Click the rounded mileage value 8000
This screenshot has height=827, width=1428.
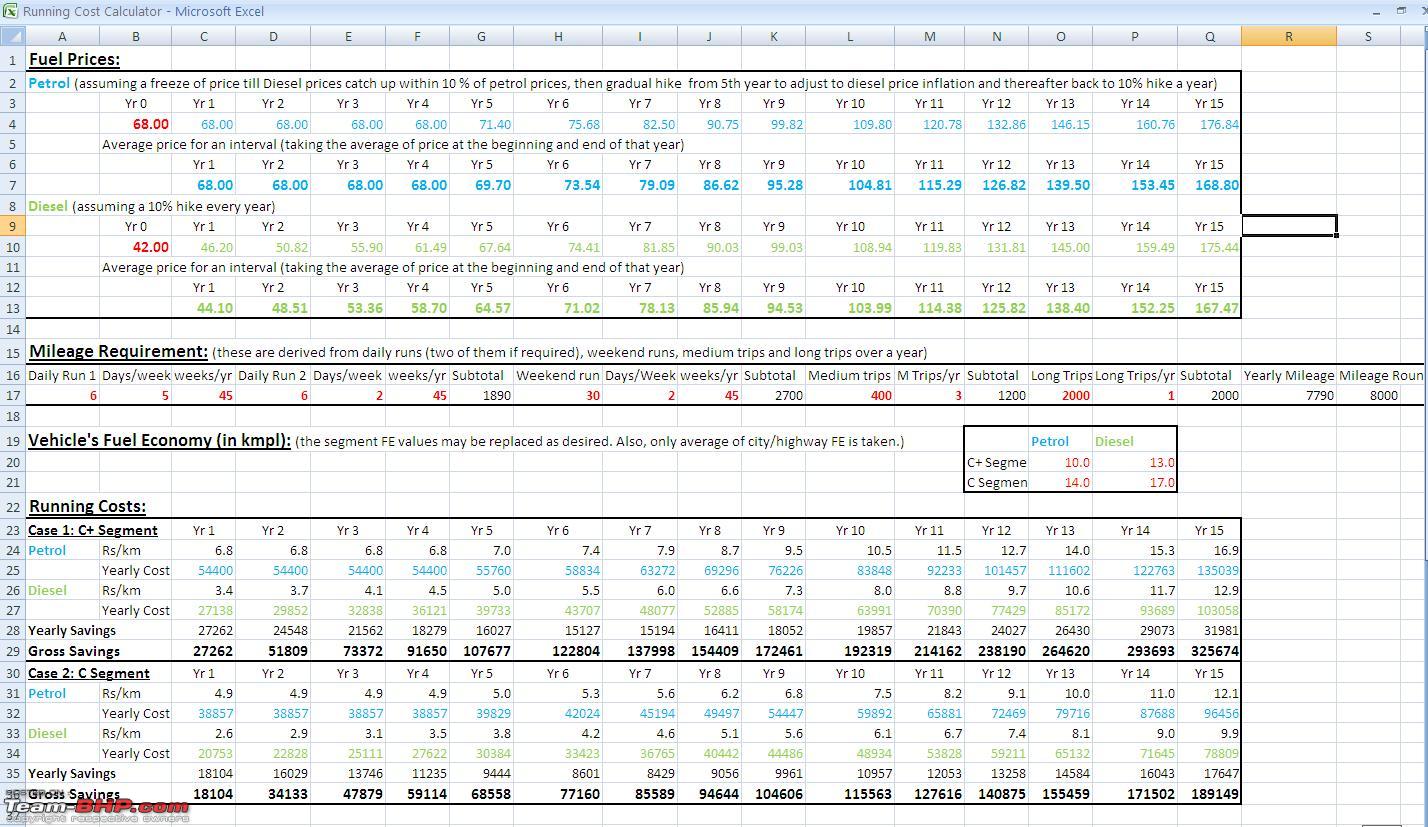click(1383, 395)
